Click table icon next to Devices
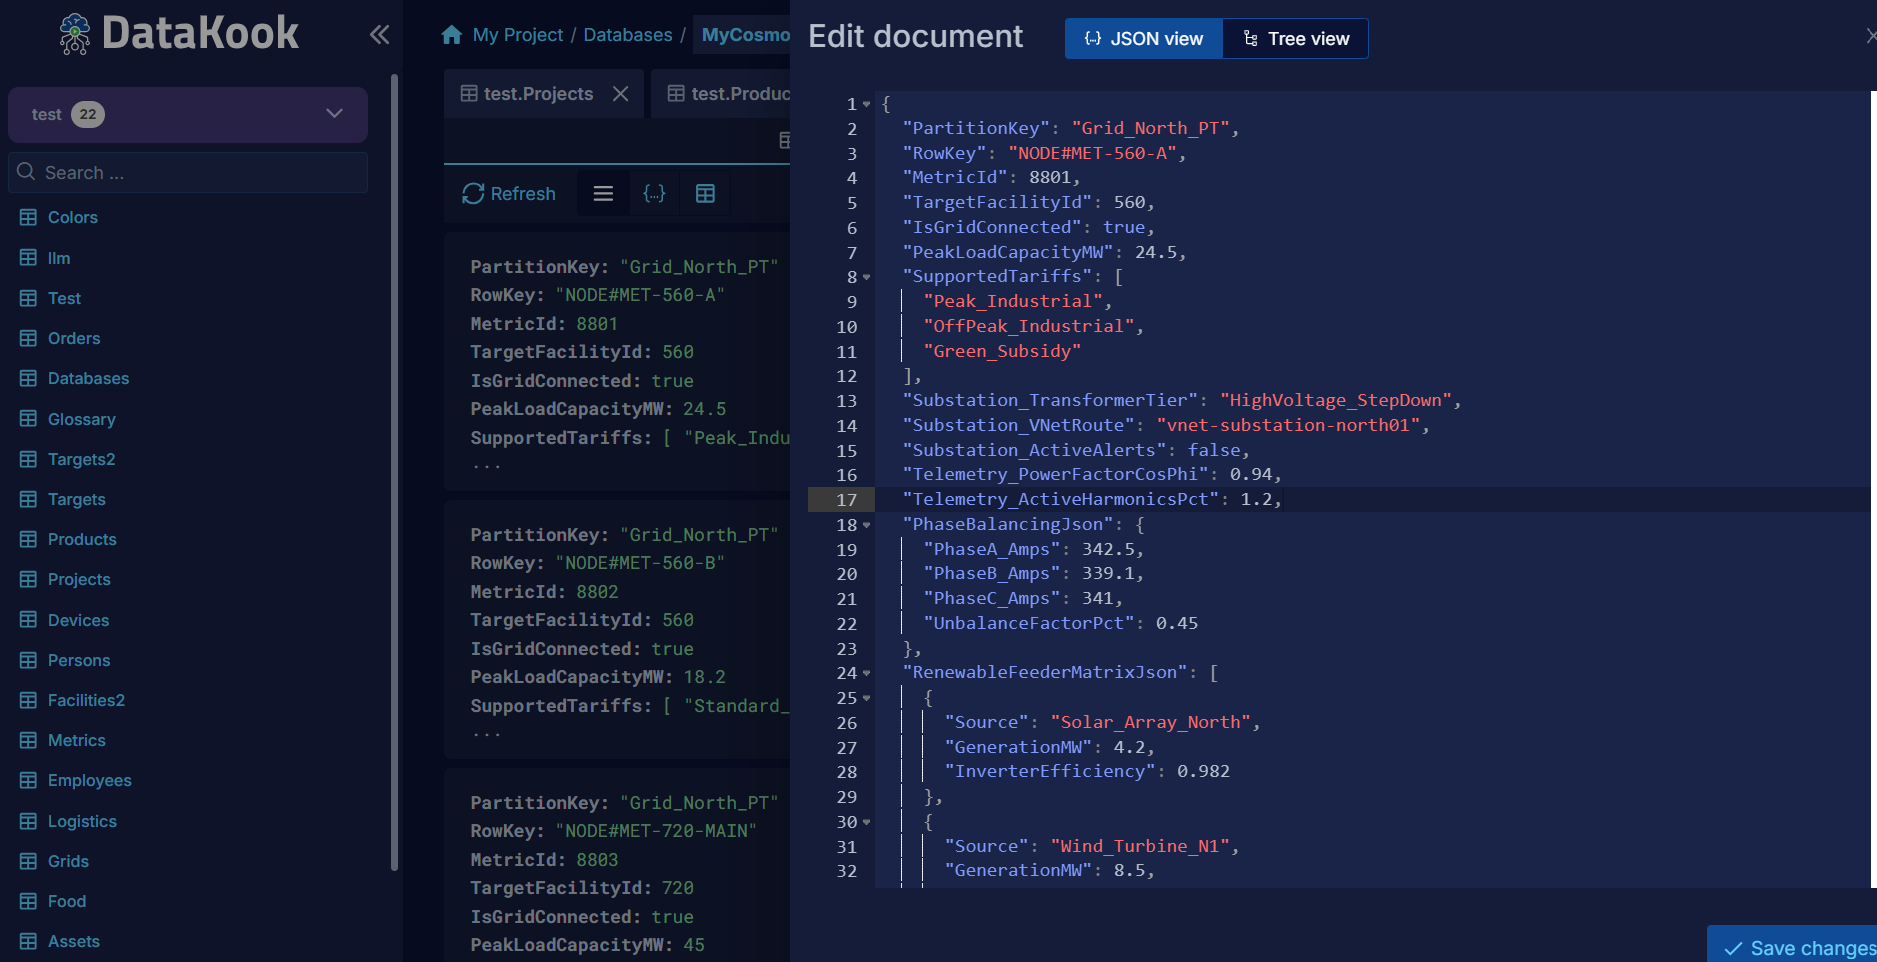This screenshot has height=962, width=1877. click(x=28, y=620)
